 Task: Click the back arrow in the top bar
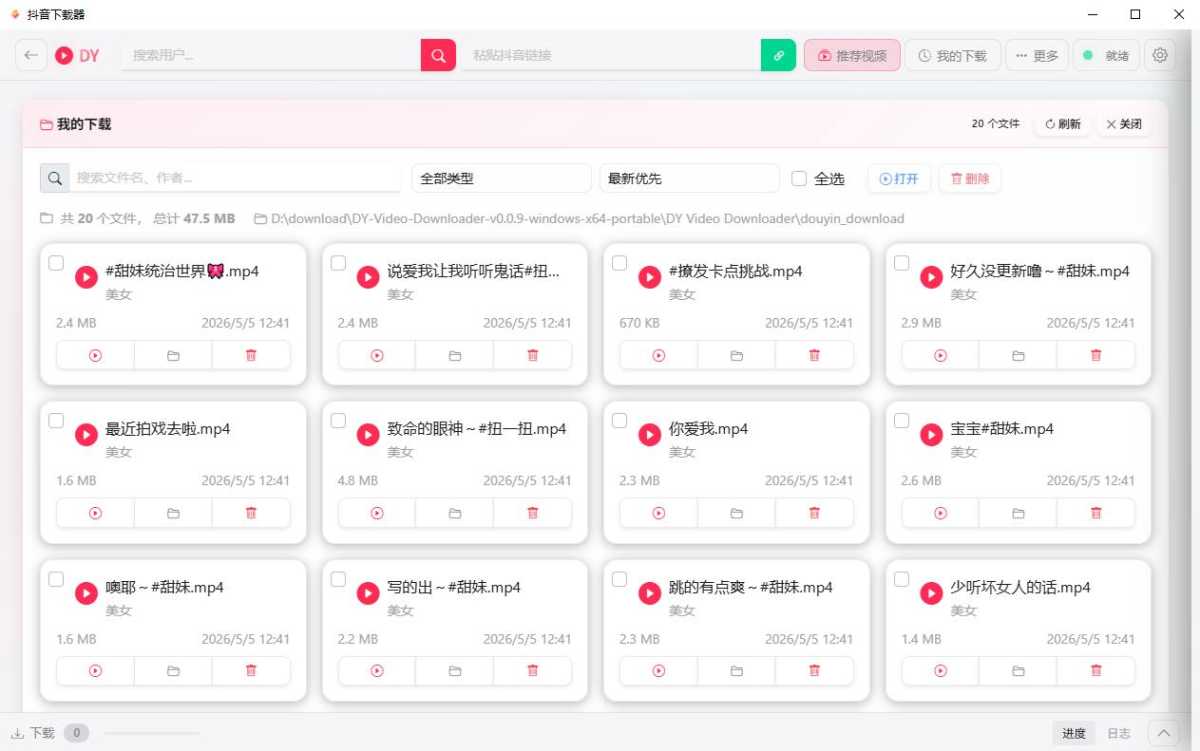coord(31,56)
